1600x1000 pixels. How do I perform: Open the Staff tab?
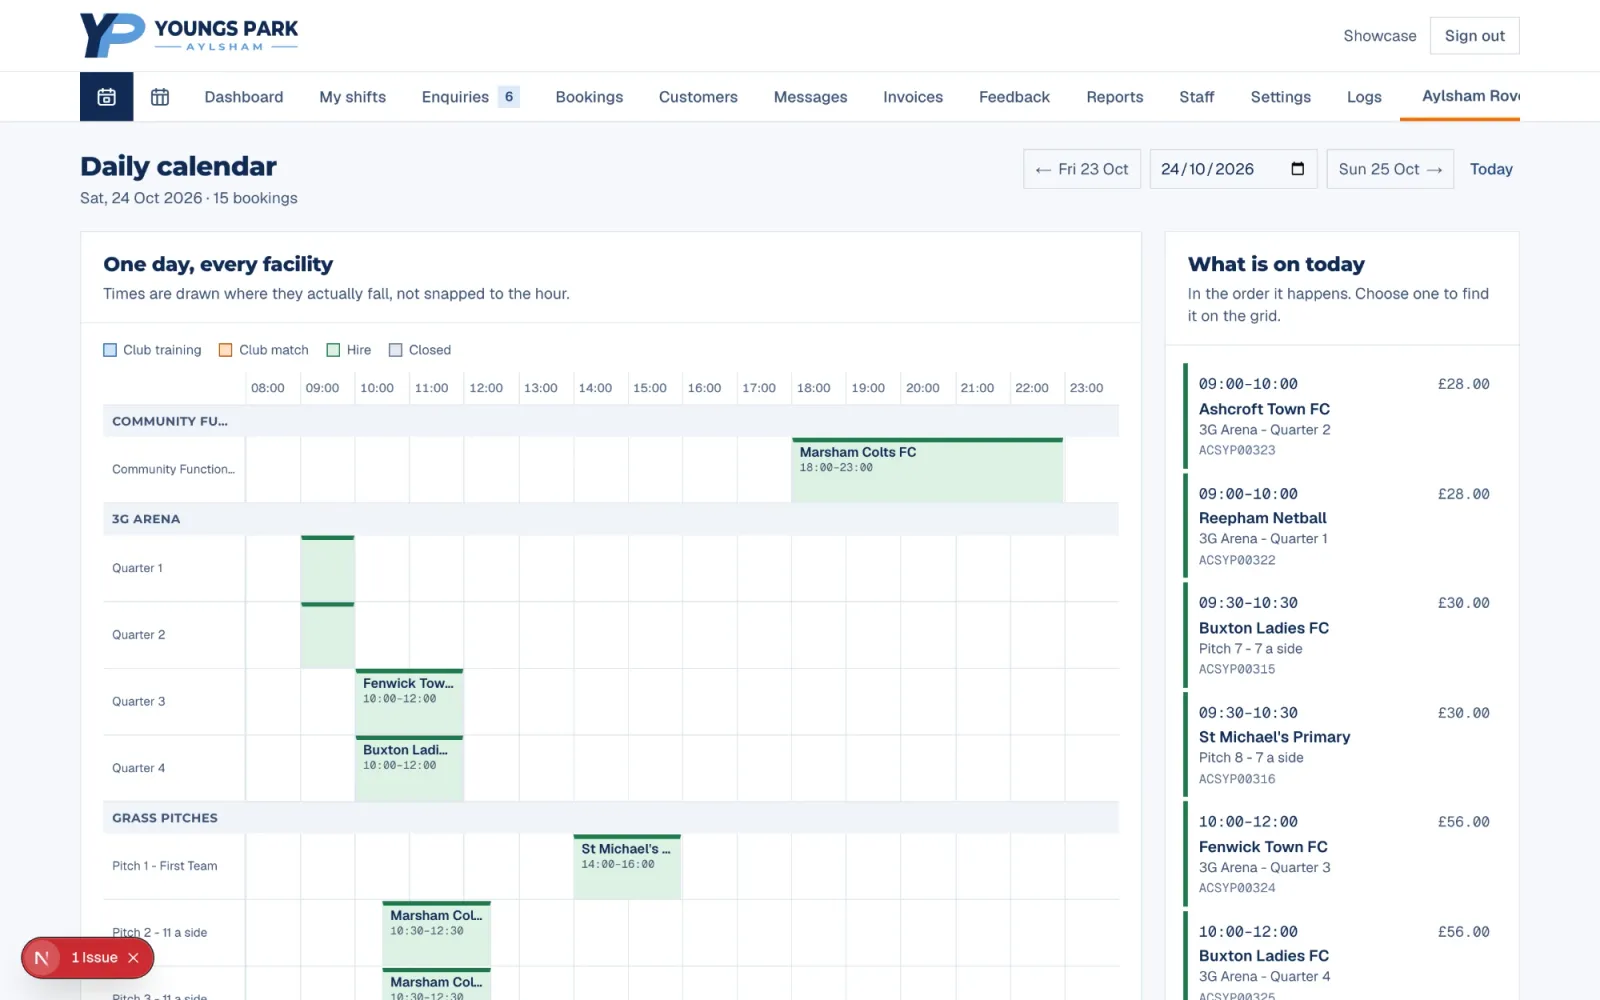pyautogui.click(x=1196, y=97)
